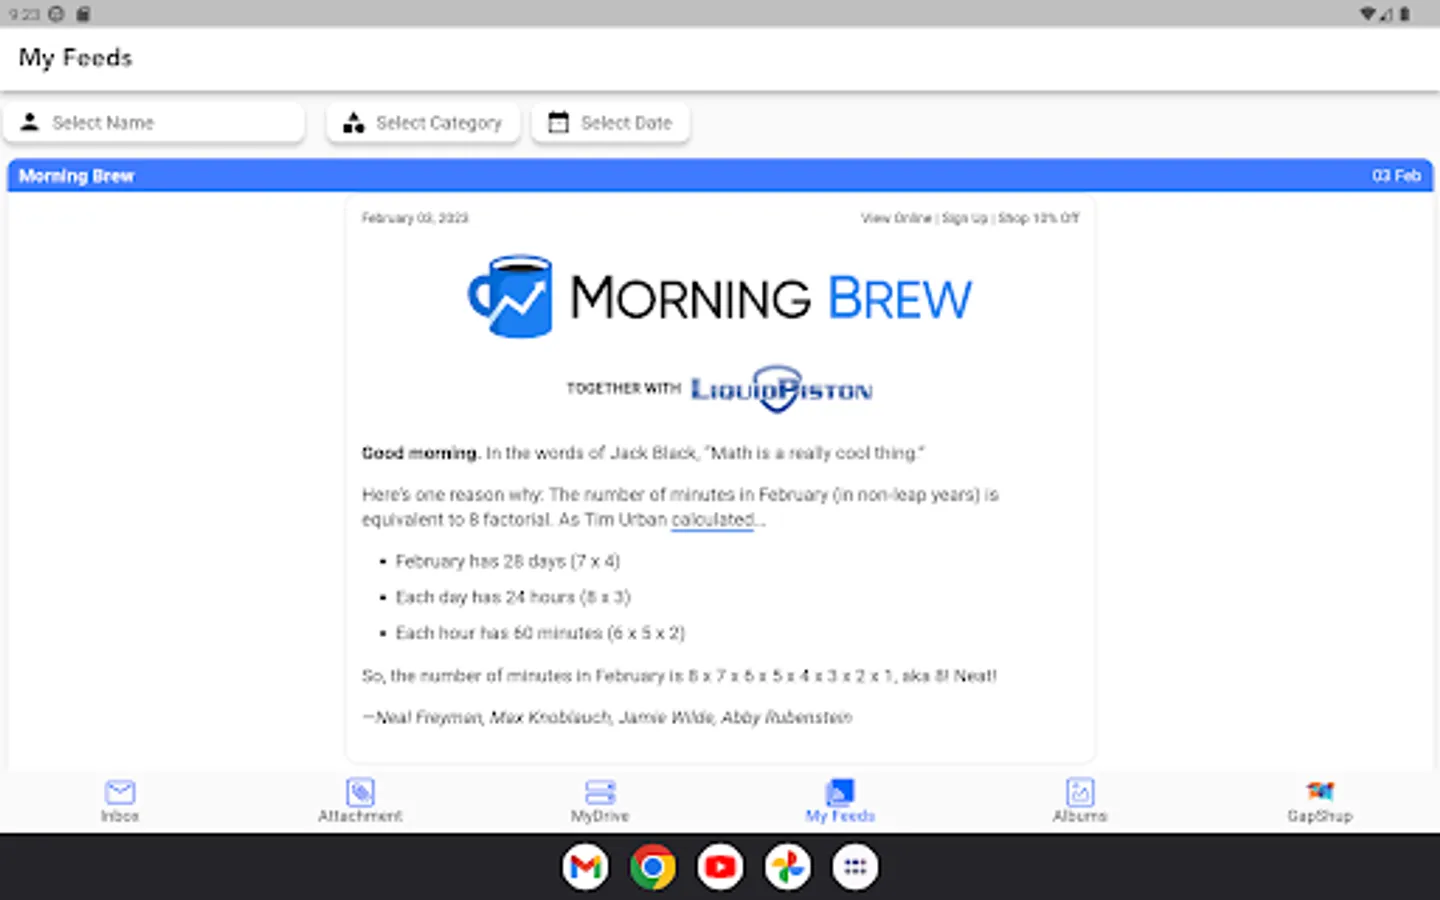This screenshot has height=900, width=1440.
Task: Click the battery status icon
Action: tap(1405, 14)
